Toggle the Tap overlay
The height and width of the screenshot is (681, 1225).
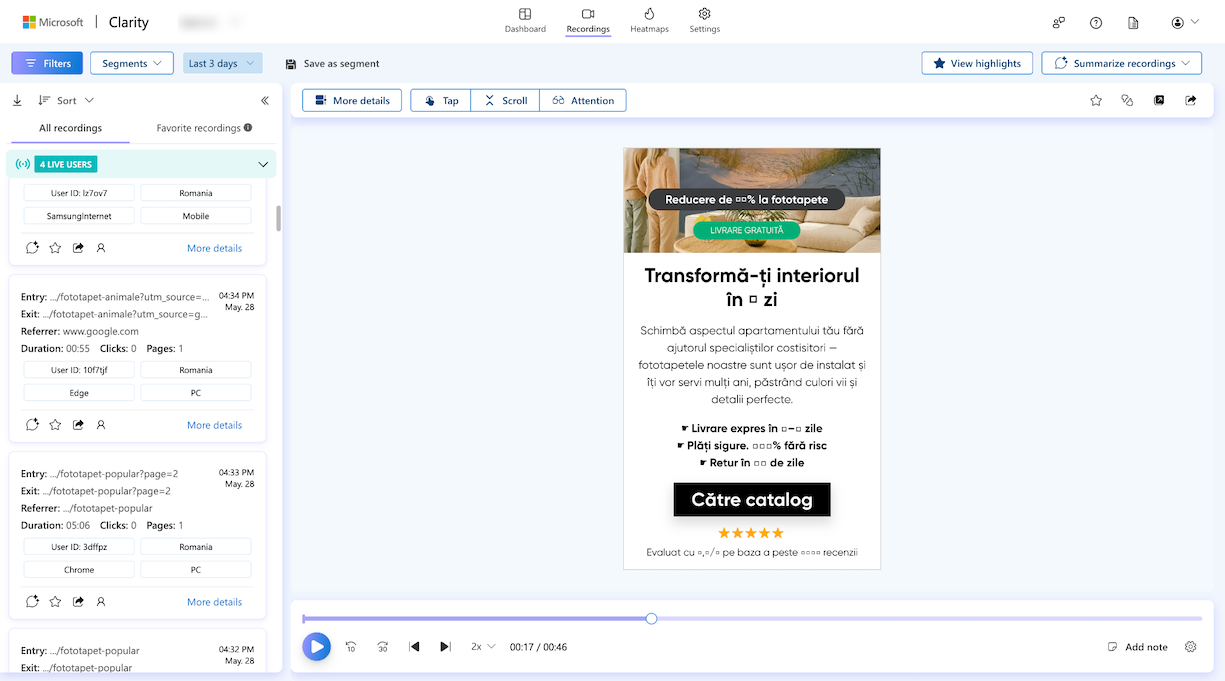click(441, 100)
